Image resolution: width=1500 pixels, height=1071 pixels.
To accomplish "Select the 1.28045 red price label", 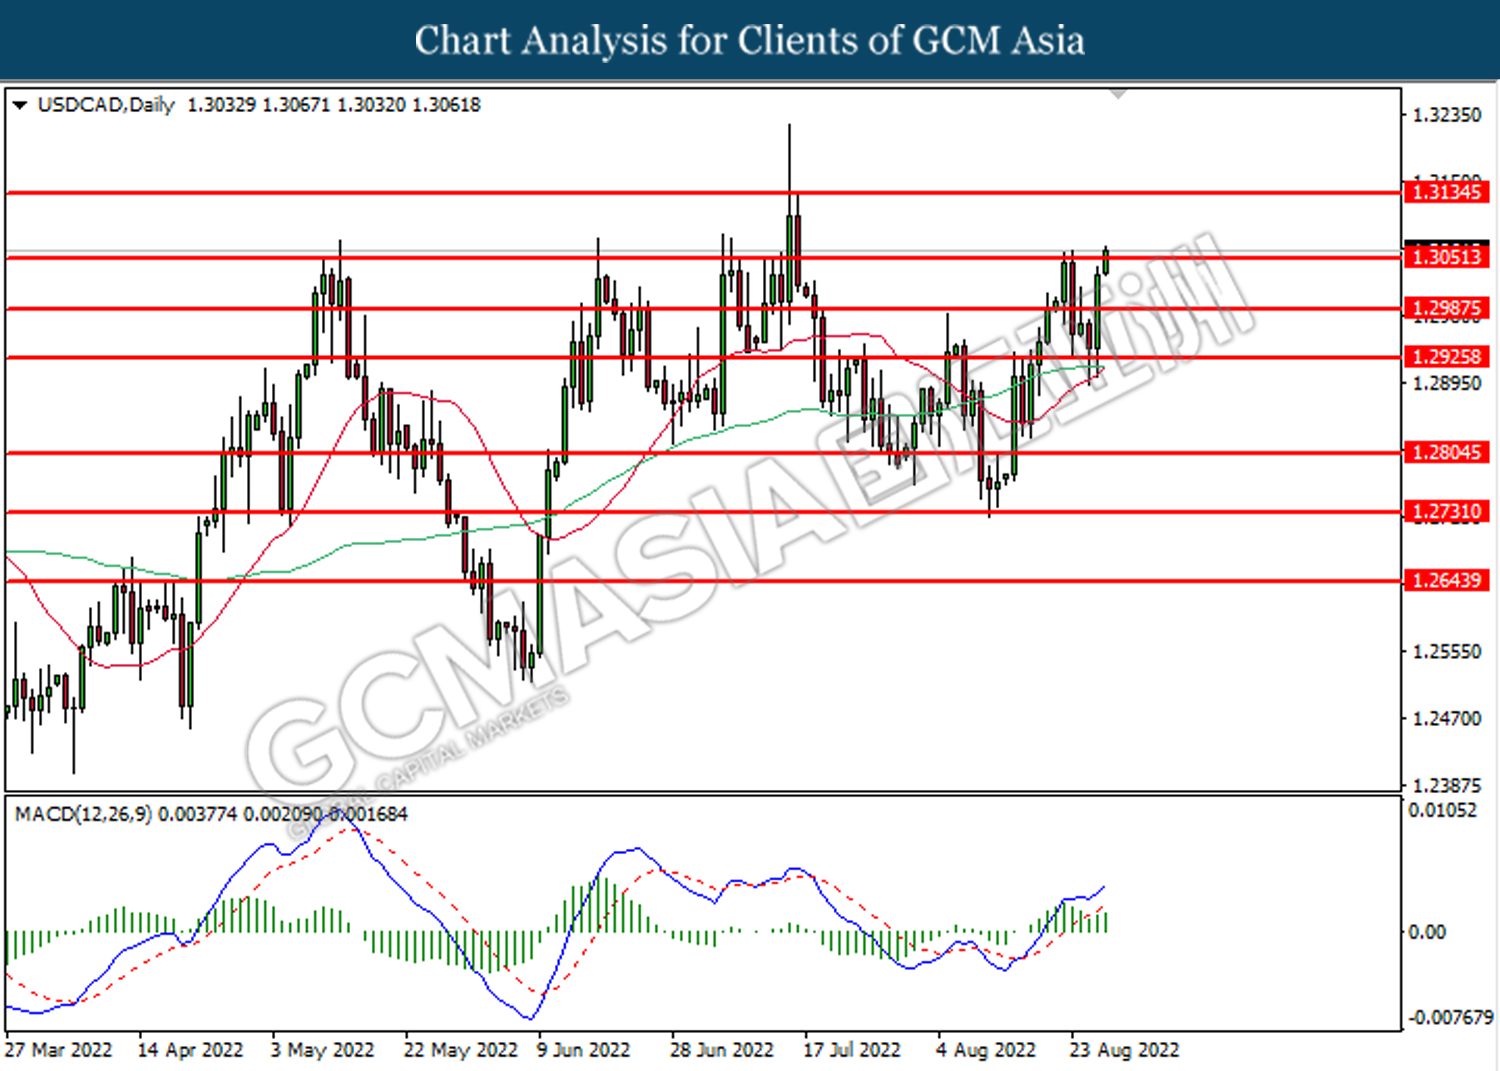I will point(1447,452).
